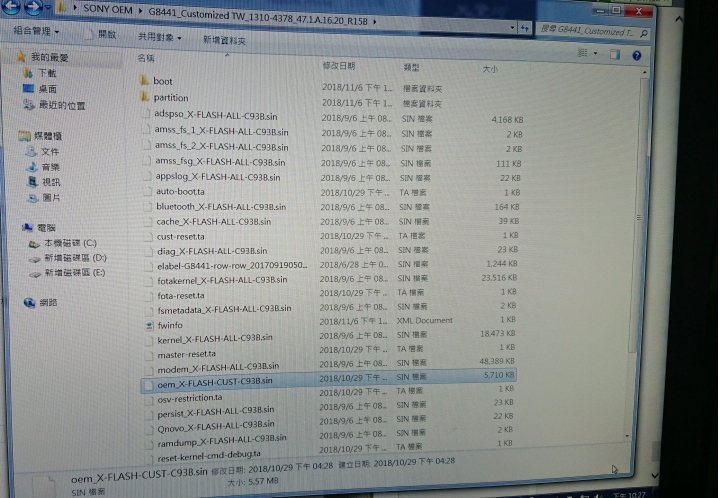Open Music (音樂) library

click(51, 167)
